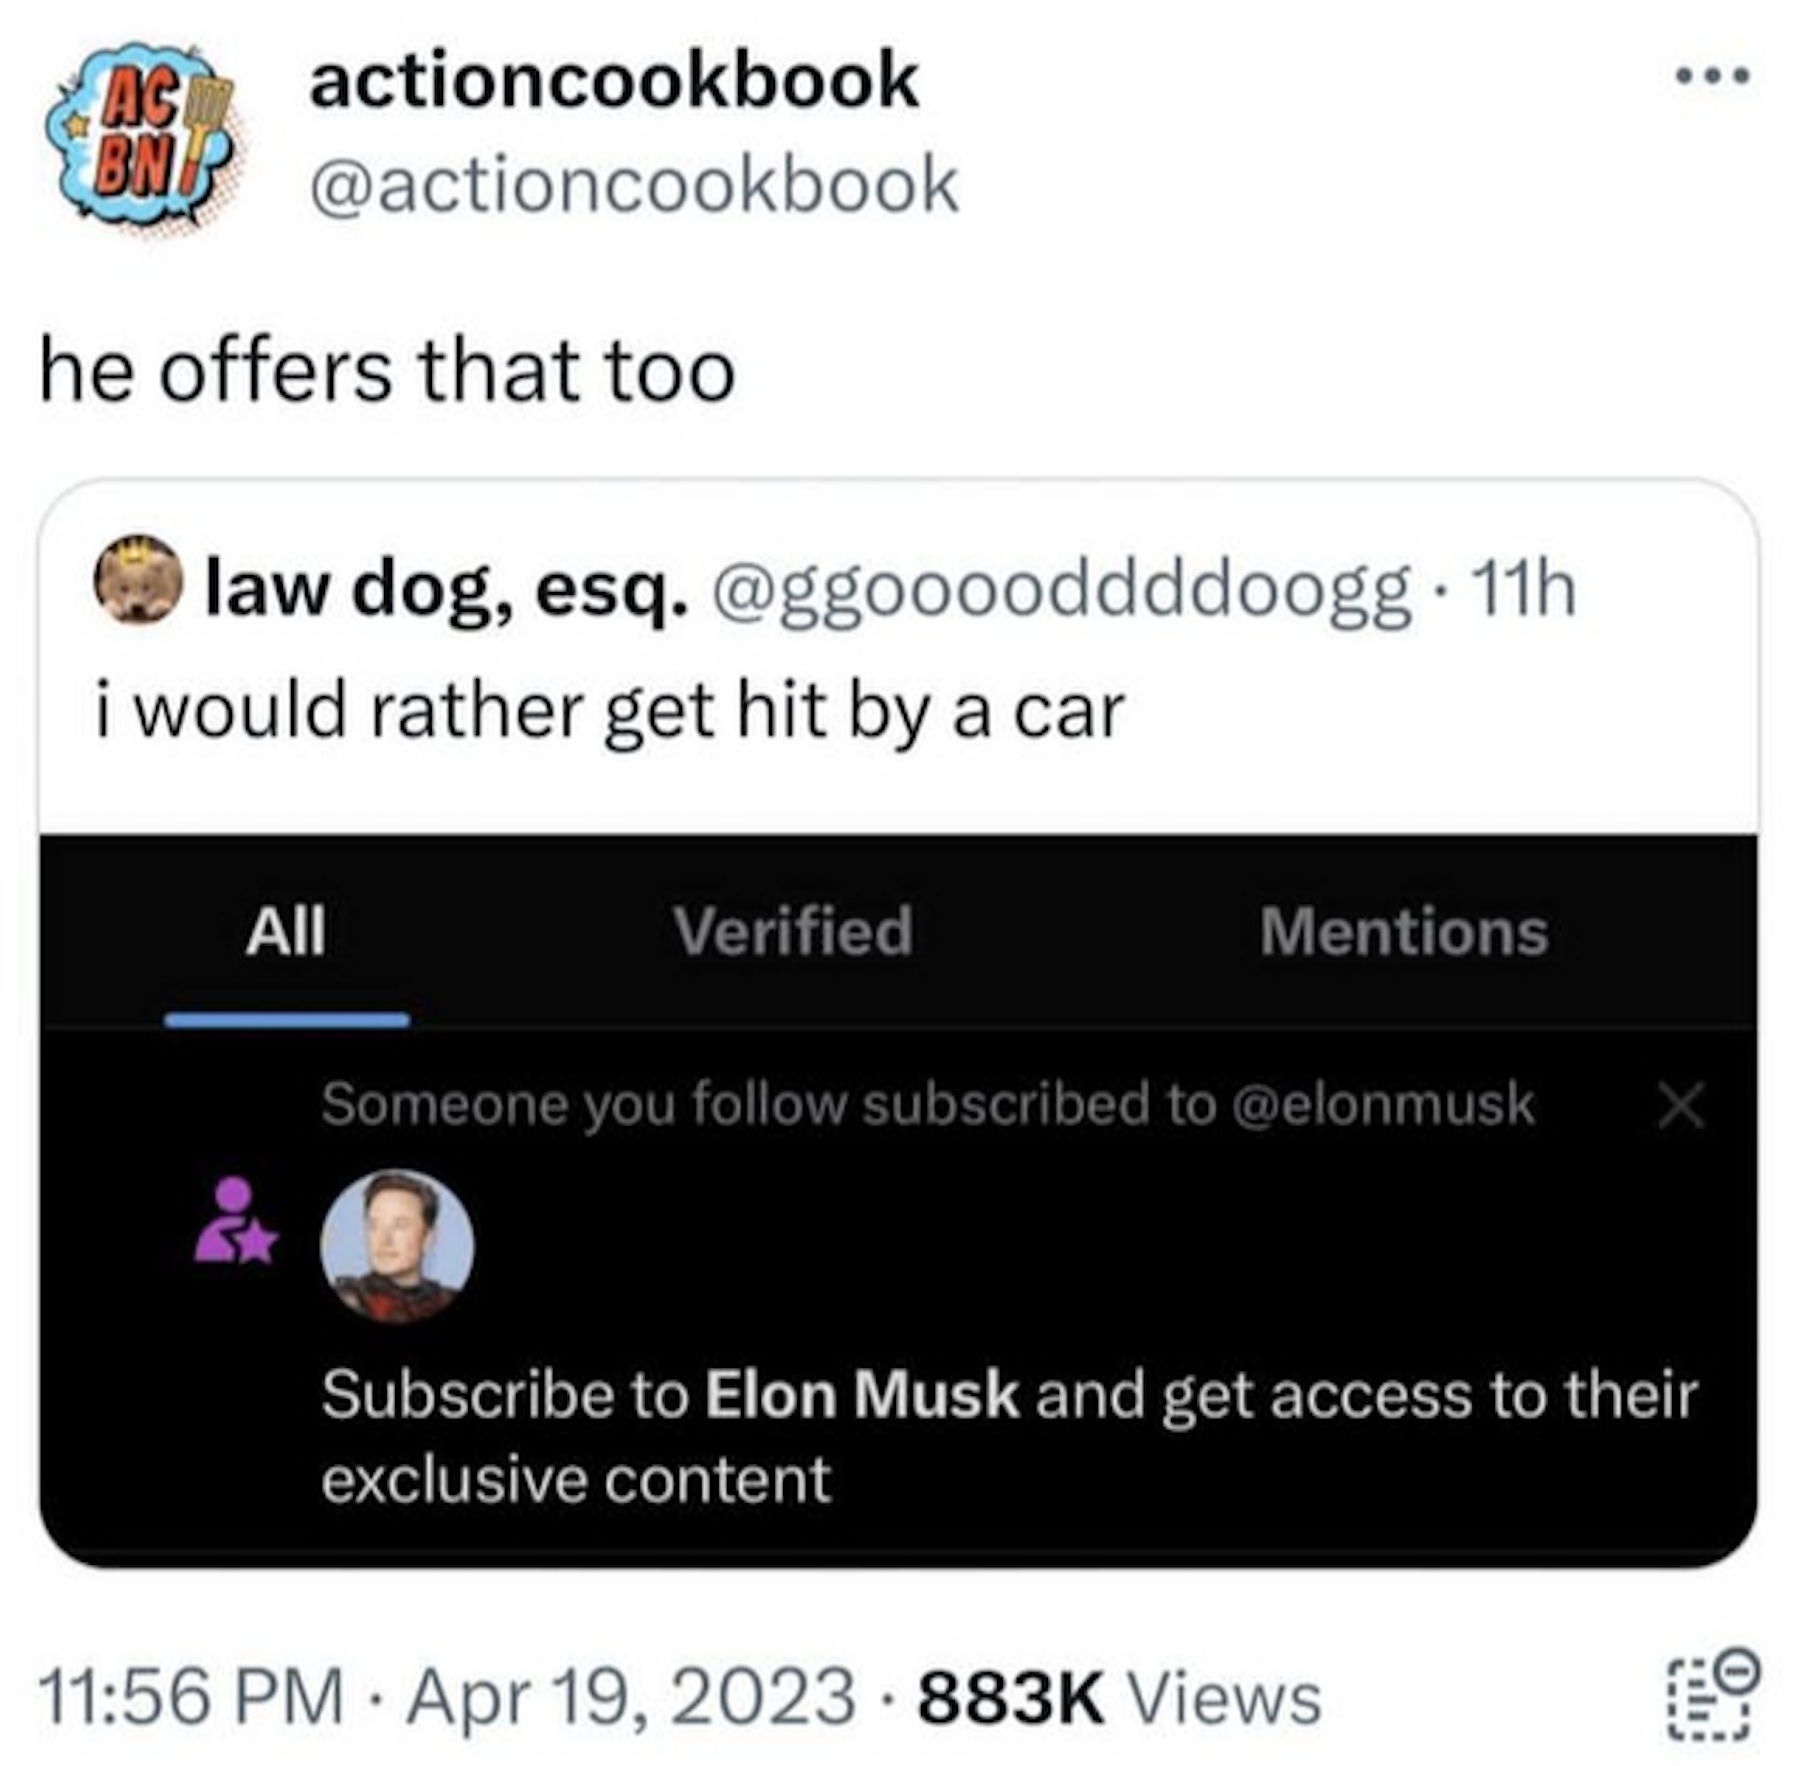This screenshot has height=1766, width=1800.
Task: Switch to the Mentions tab
Action: (x=1403, y=932)
